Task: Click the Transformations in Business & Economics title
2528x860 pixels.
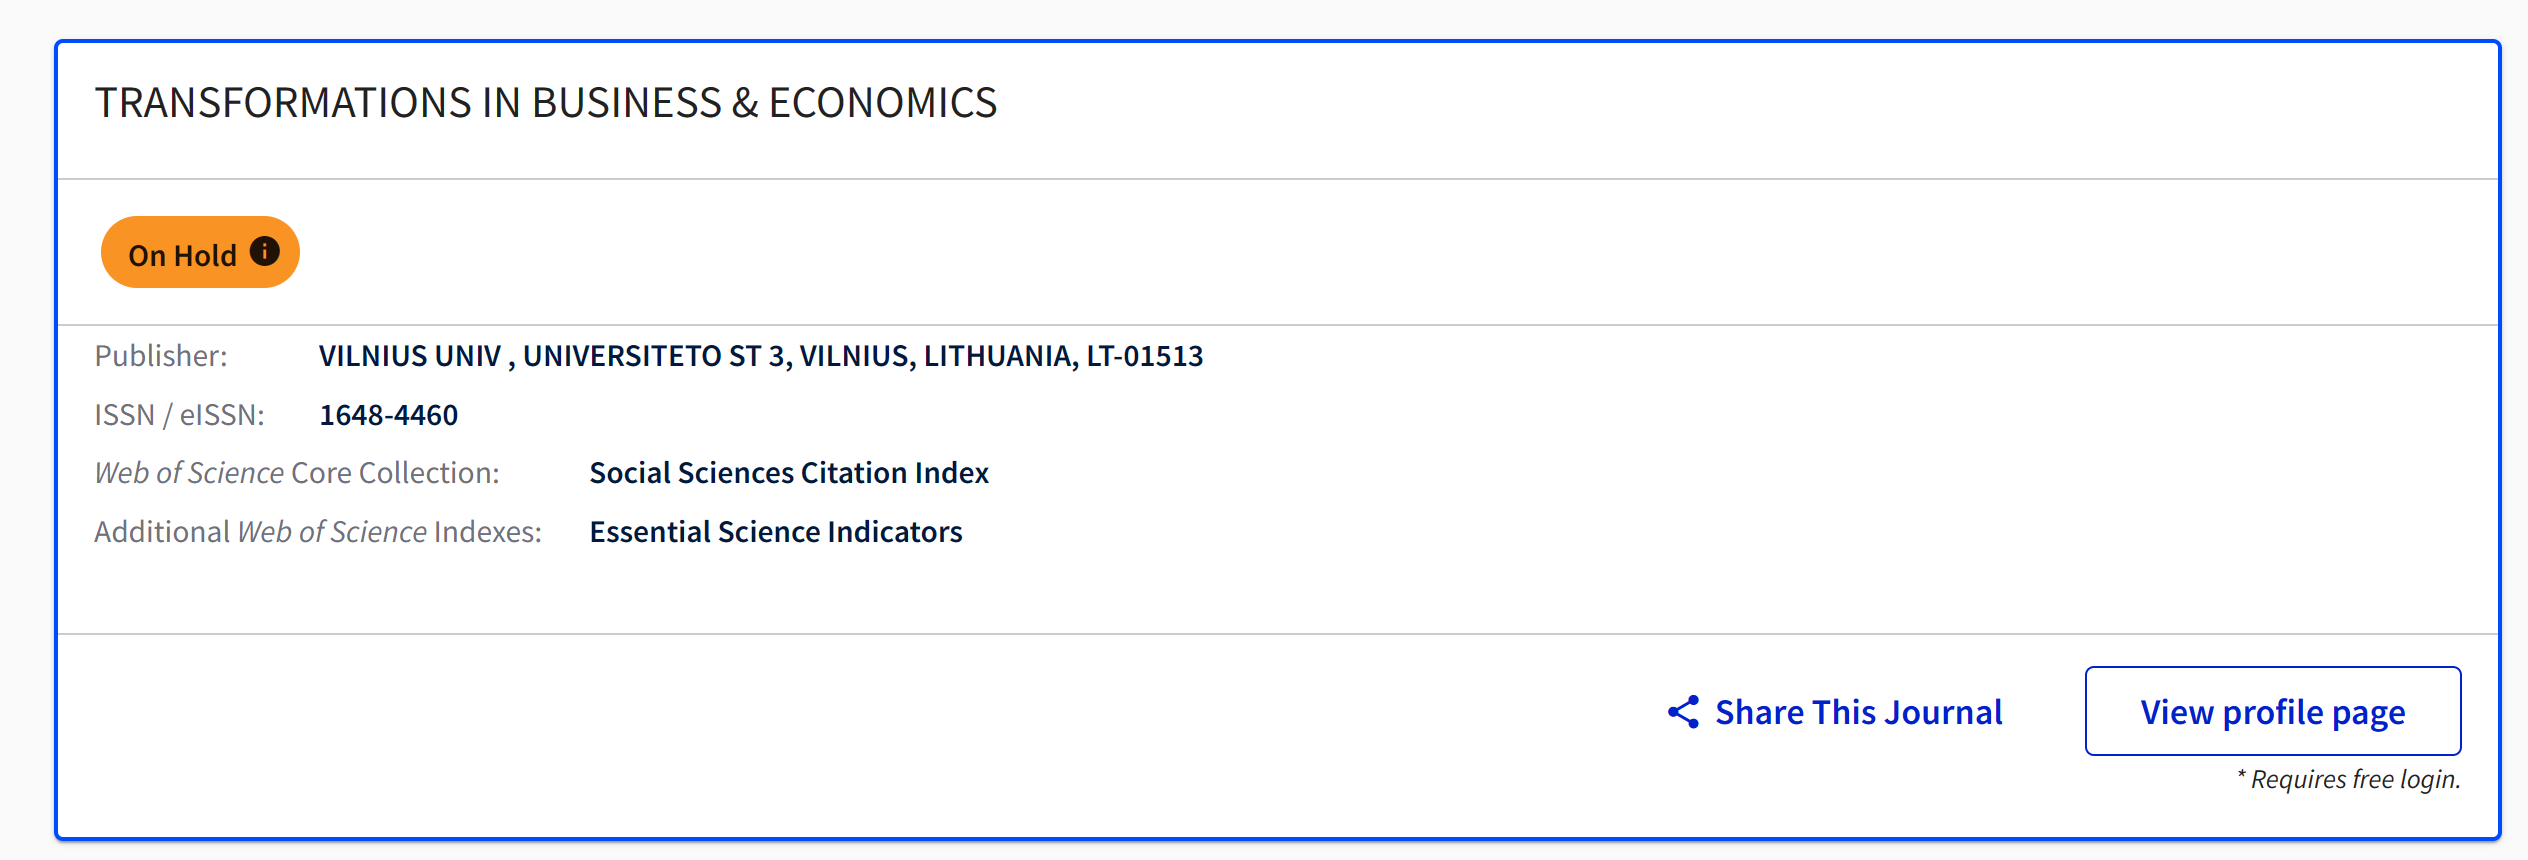Action: pyautogui.click(x=546, y=103)
